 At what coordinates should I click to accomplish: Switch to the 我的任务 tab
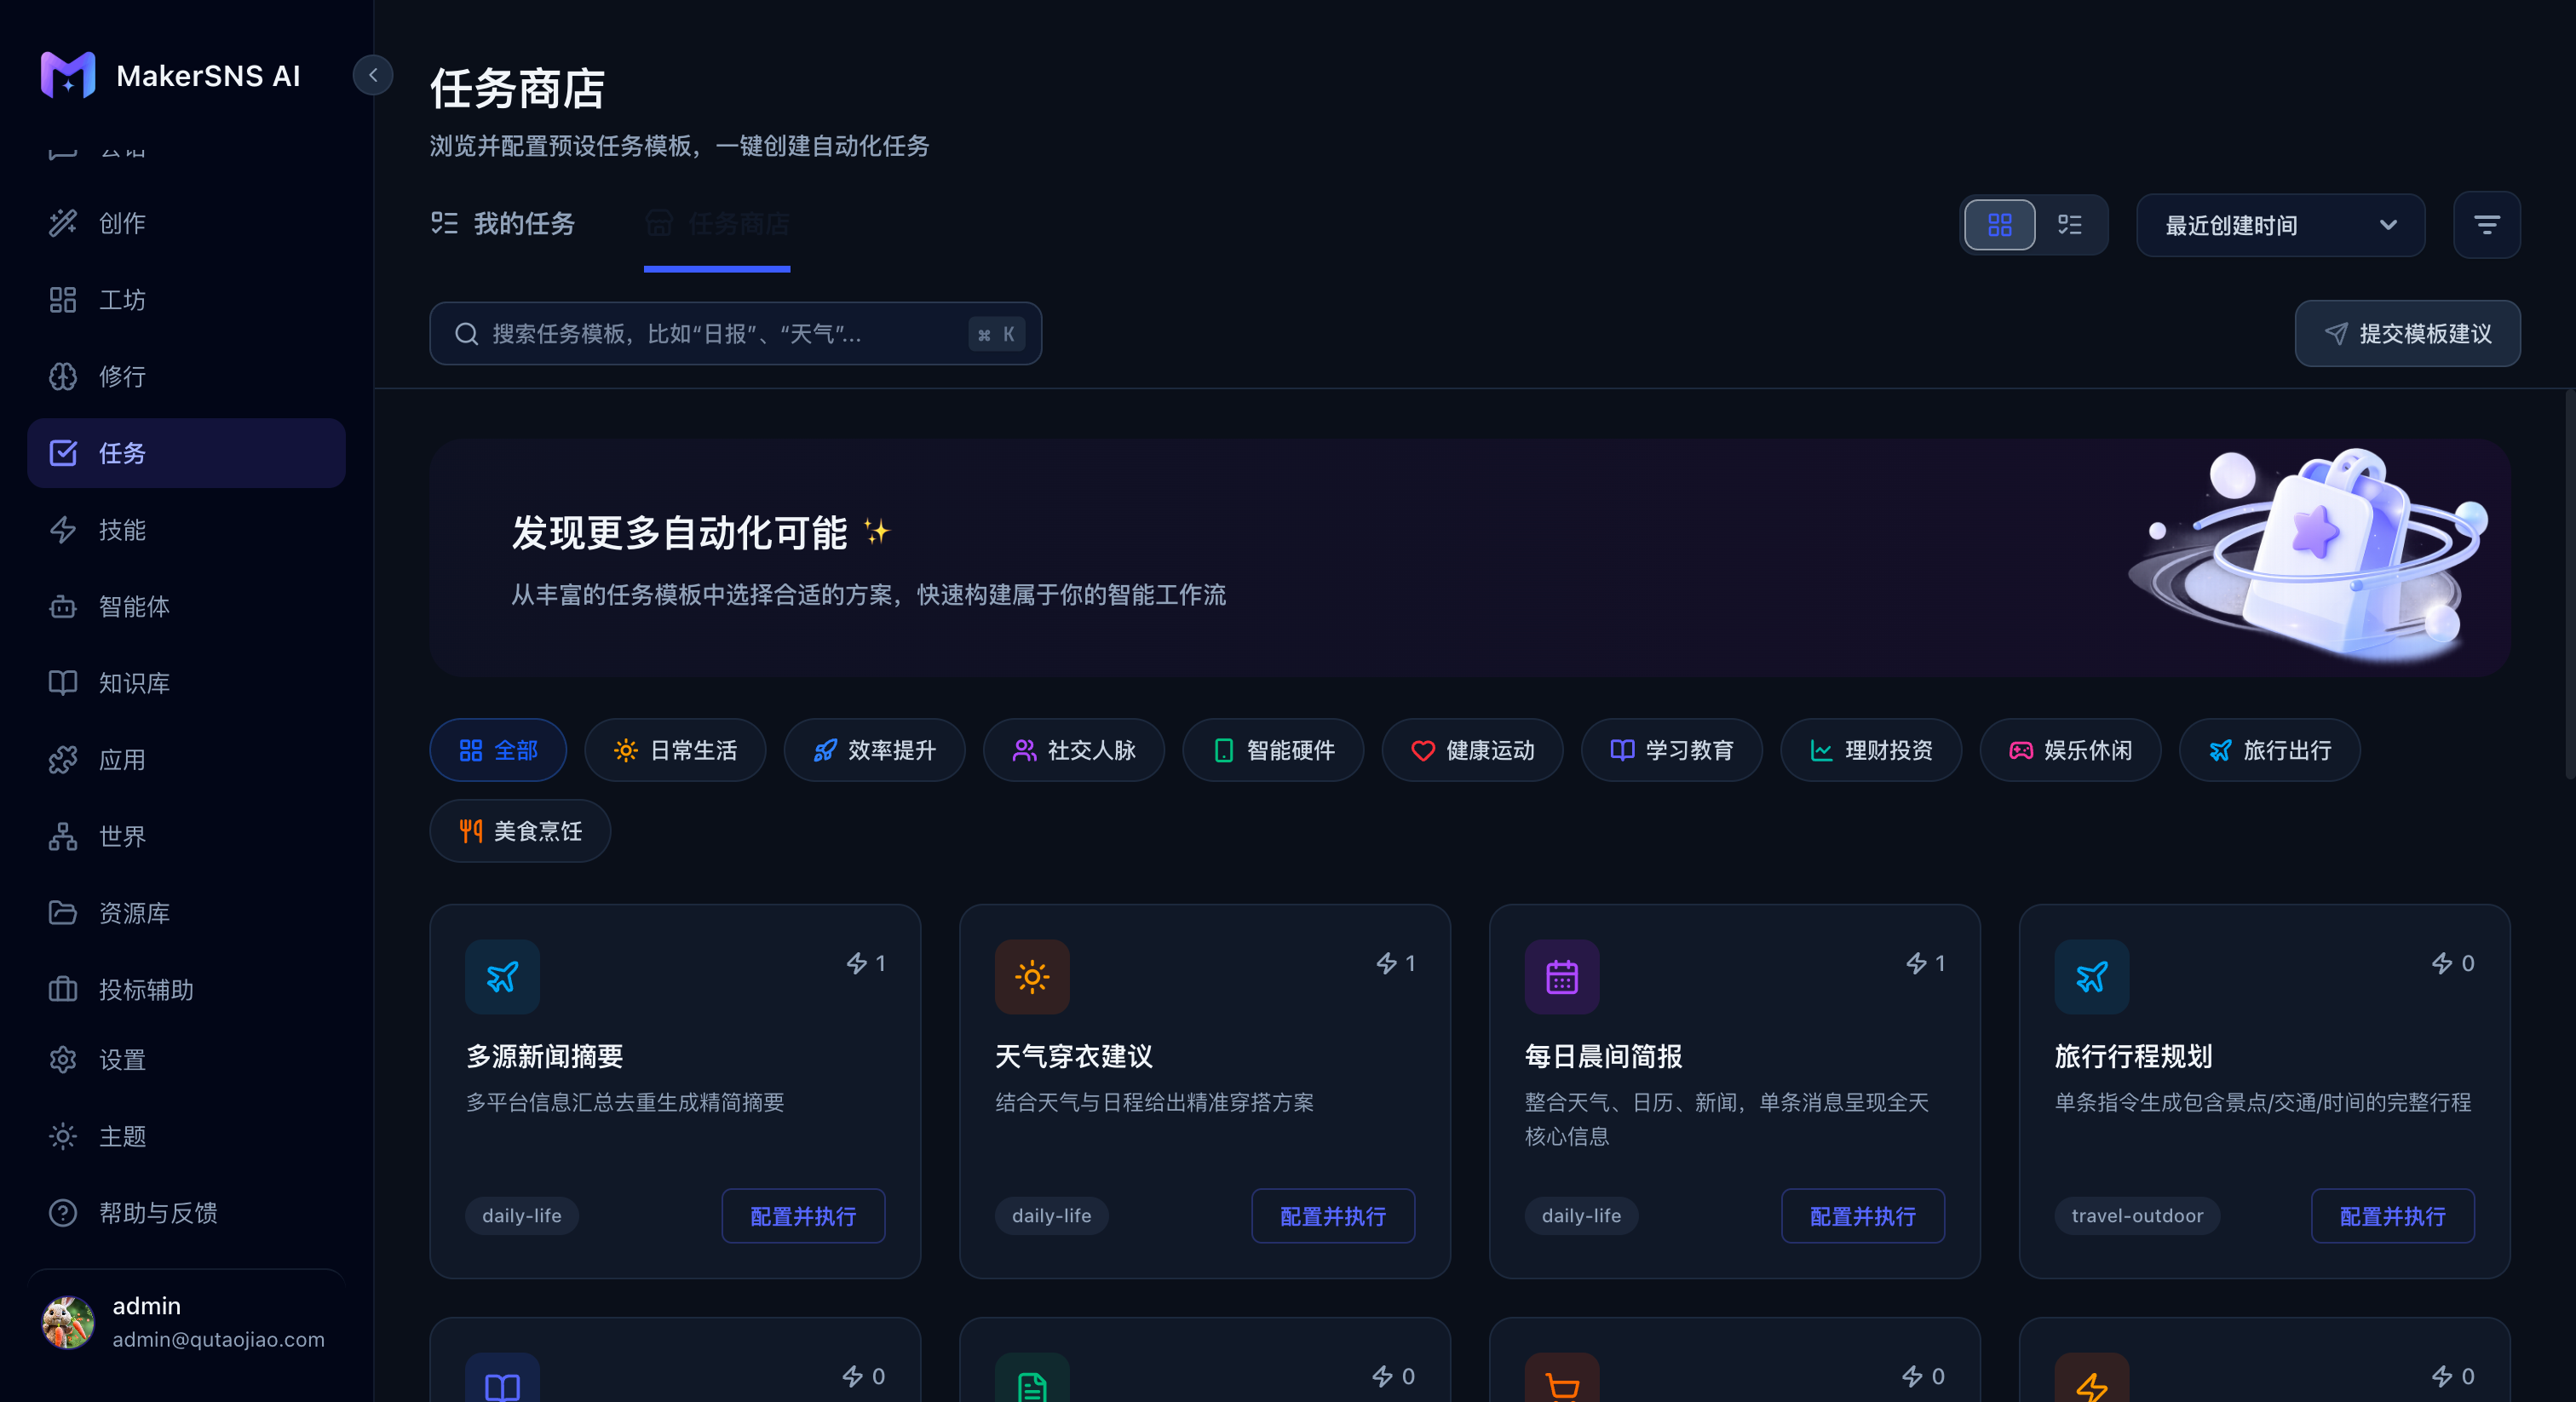(503, 224)
